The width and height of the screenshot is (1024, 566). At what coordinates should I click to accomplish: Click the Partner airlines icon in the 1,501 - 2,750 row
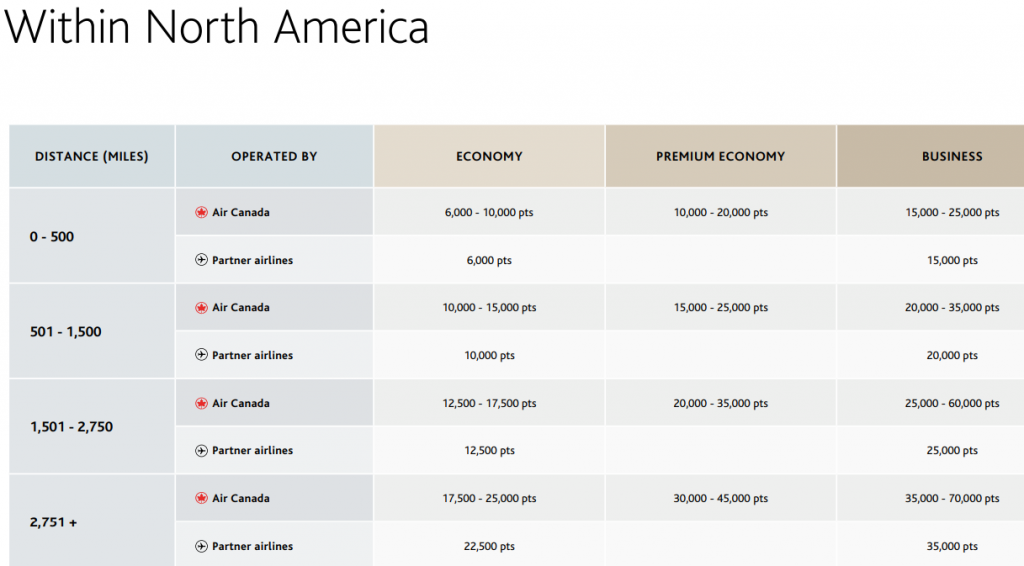click(x=201, y=451)
